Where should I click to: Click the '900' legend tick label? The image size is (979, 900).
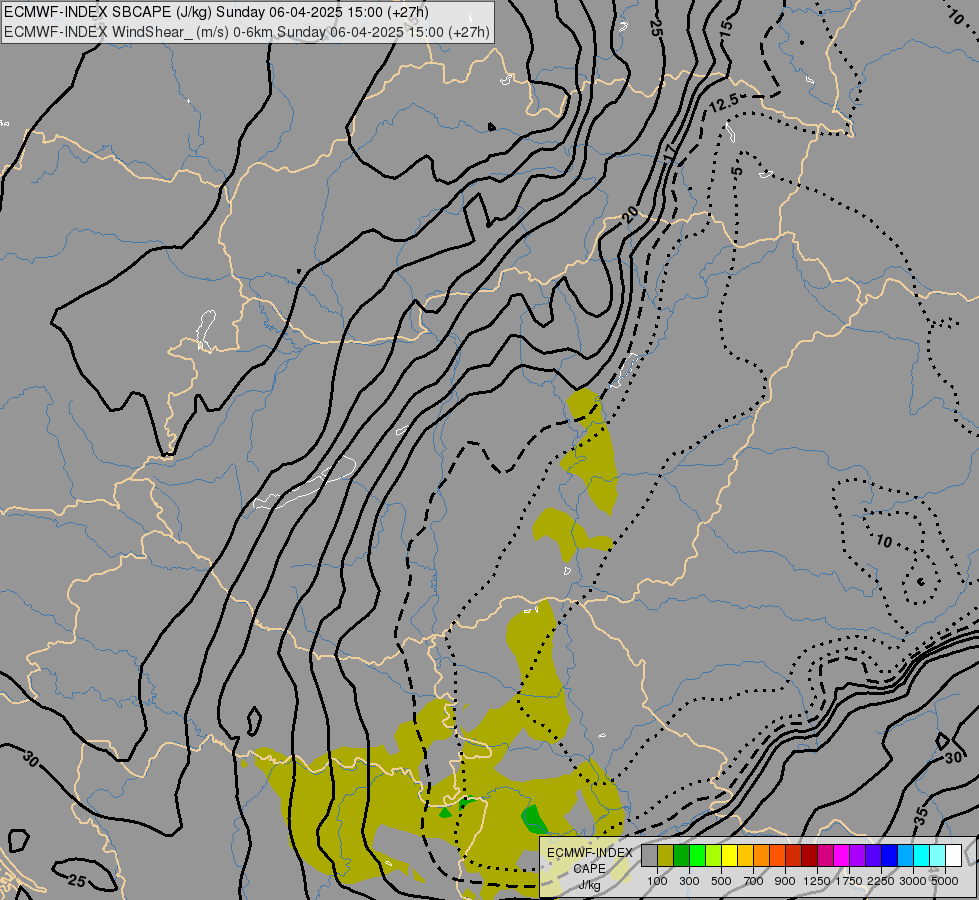click(785, 881)
